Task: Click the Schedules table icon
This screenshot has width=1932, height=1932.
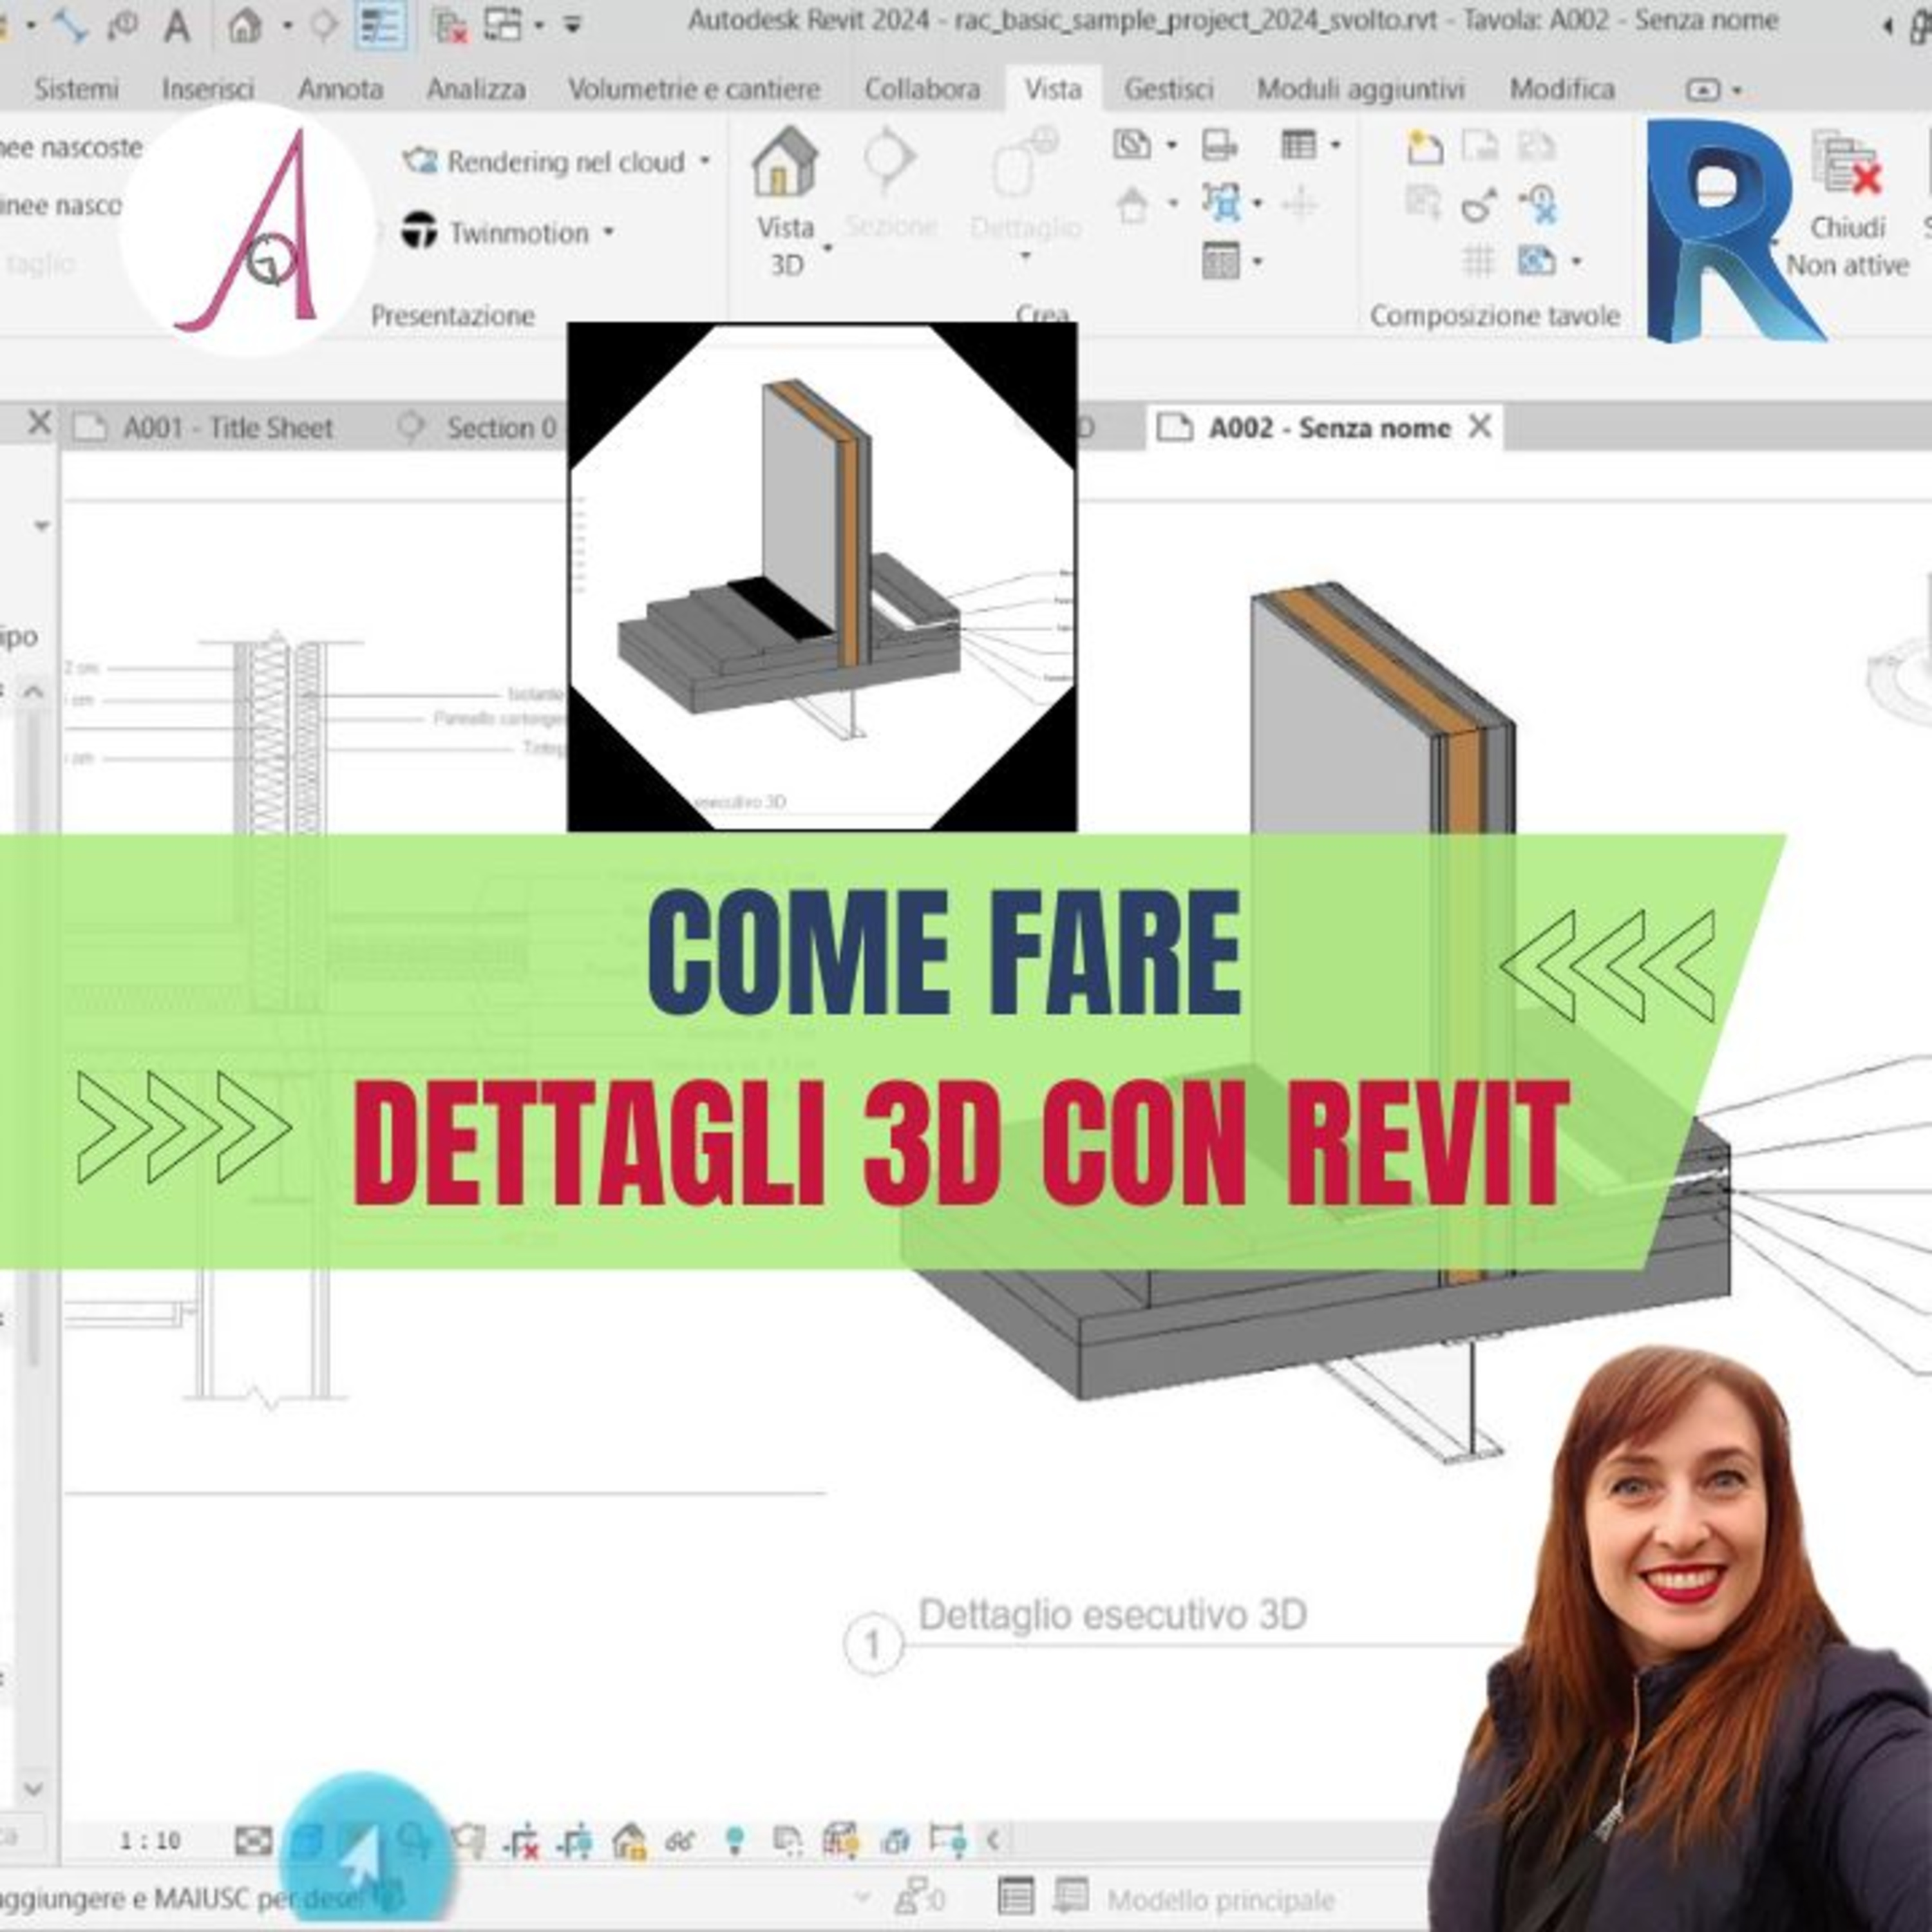Action: point(1299,145)
